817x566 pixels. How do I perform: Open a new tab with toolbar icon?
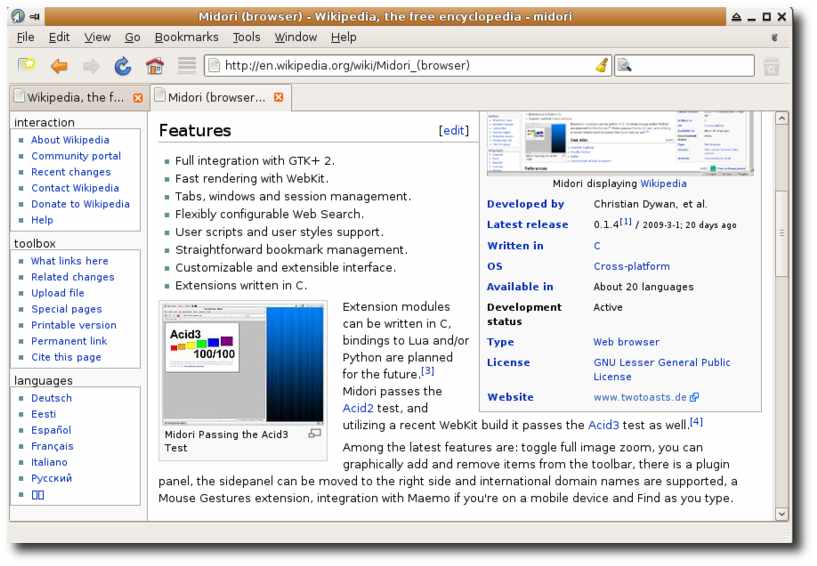(x=26, y=65)
